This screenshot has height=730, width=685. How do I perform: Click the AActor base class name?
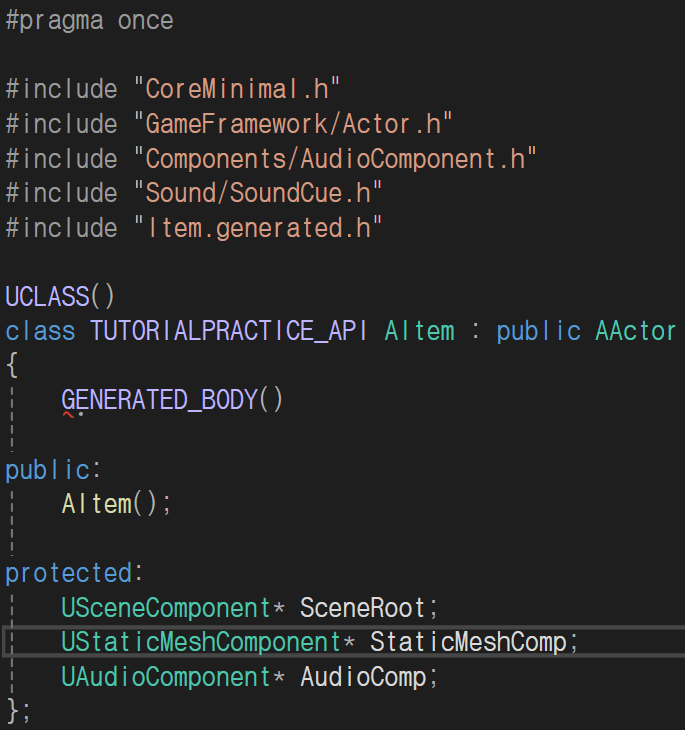click(x=636, y=331)
